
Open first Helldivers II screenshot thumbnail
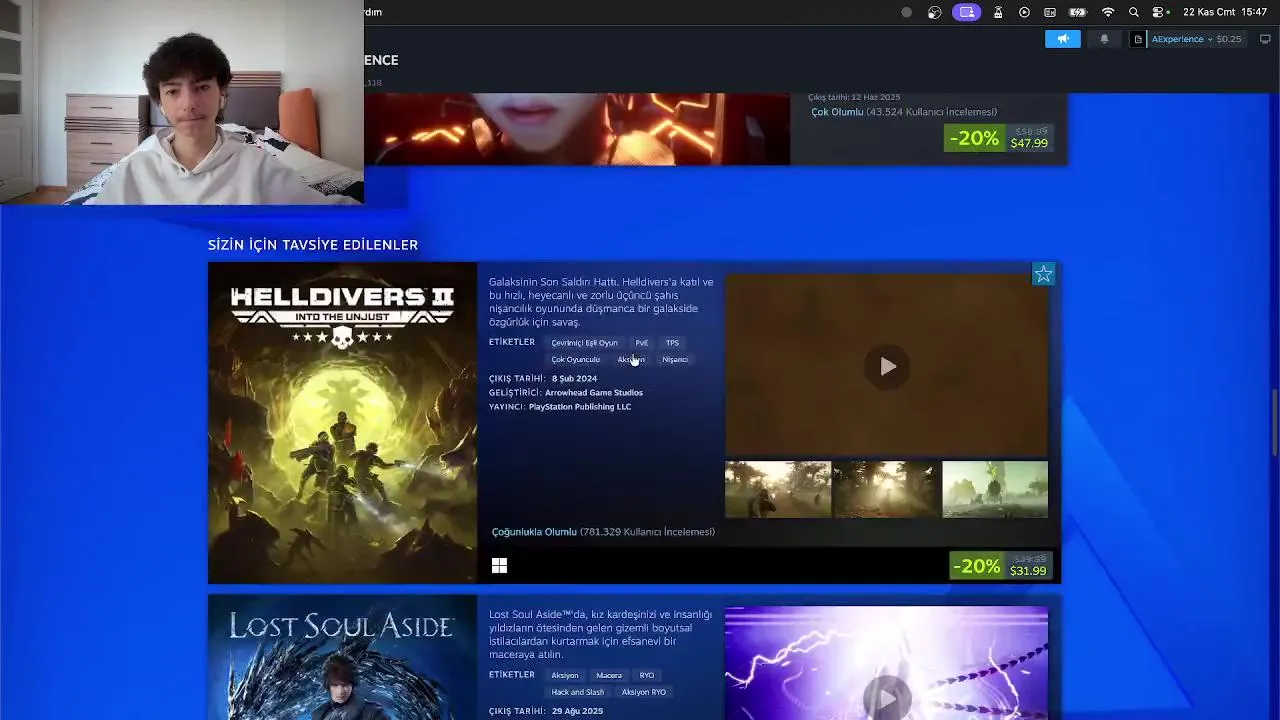click(778, 490)
